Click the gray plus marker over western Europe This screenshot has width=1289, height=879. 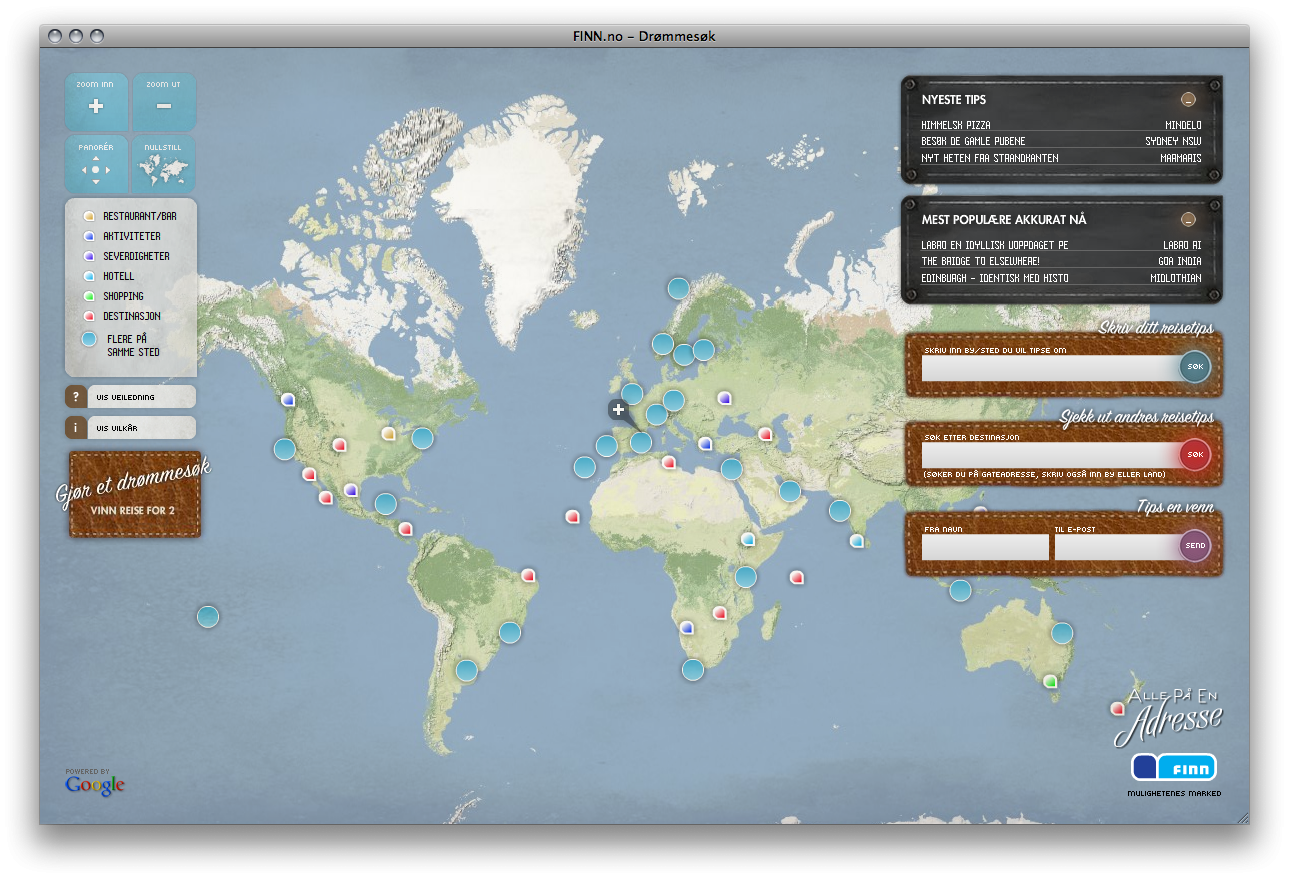tap(618, 409)
